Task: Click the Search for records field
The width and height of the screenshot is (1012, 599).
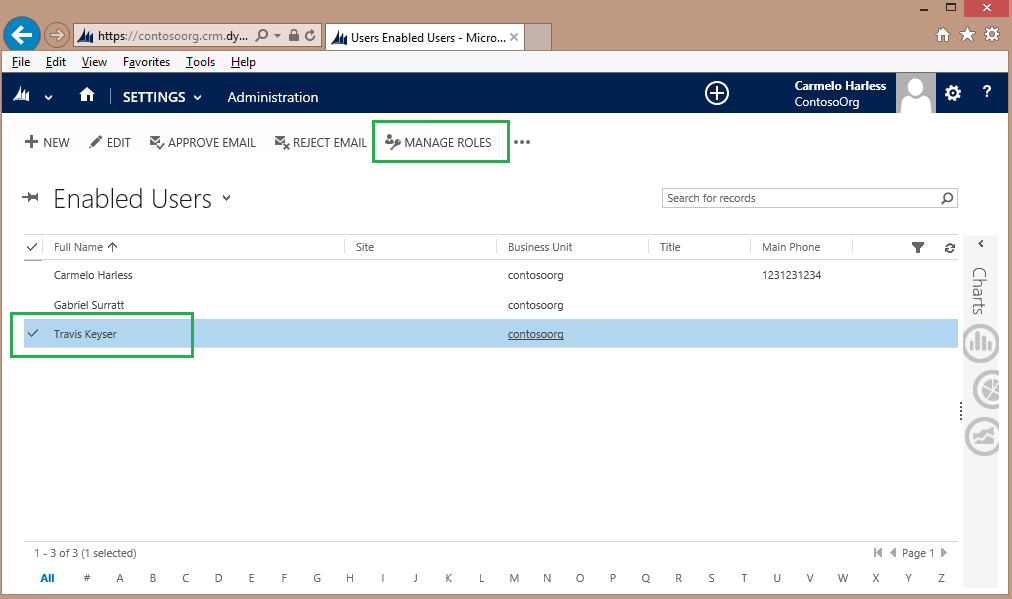Action: (800, 198)
